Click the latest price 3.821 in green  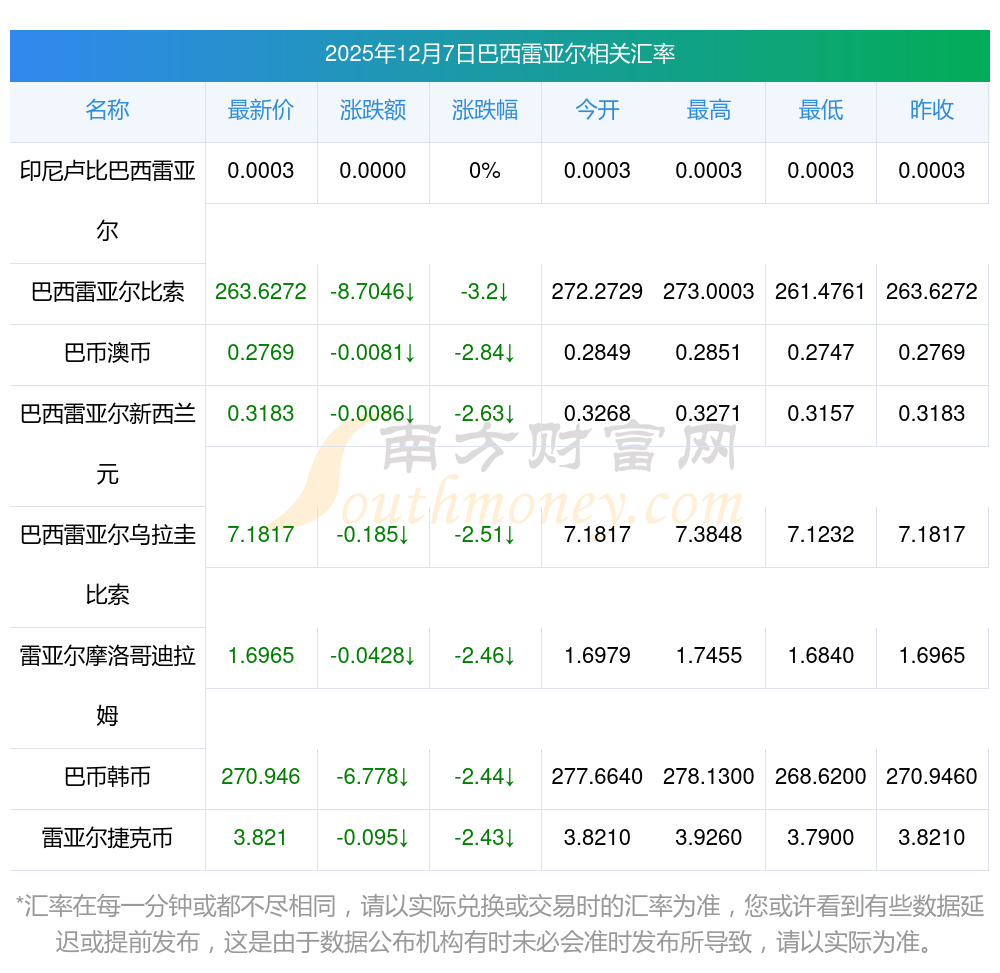tap(261, 838)
